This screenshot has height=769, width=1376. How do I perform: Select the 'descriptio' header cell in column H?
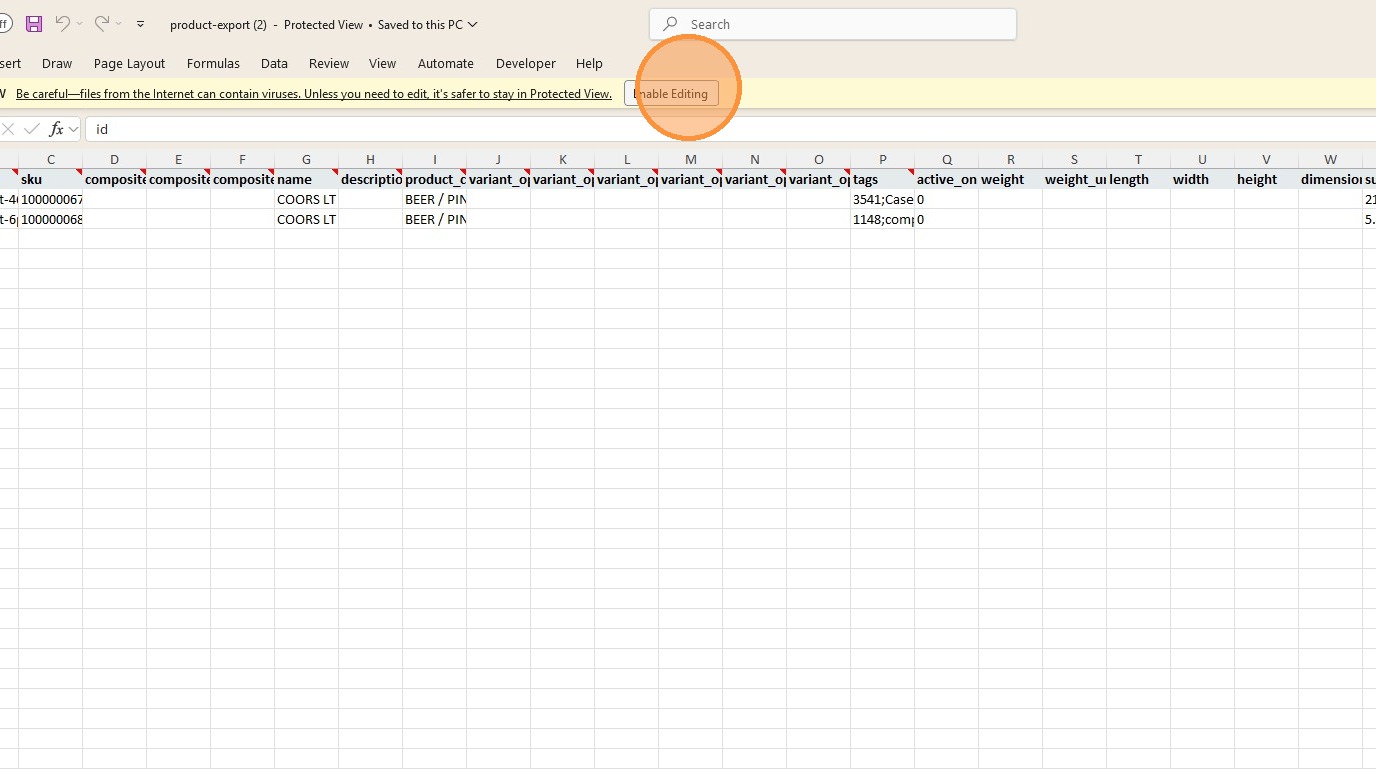pyautogui.click(x=371, y=179)
